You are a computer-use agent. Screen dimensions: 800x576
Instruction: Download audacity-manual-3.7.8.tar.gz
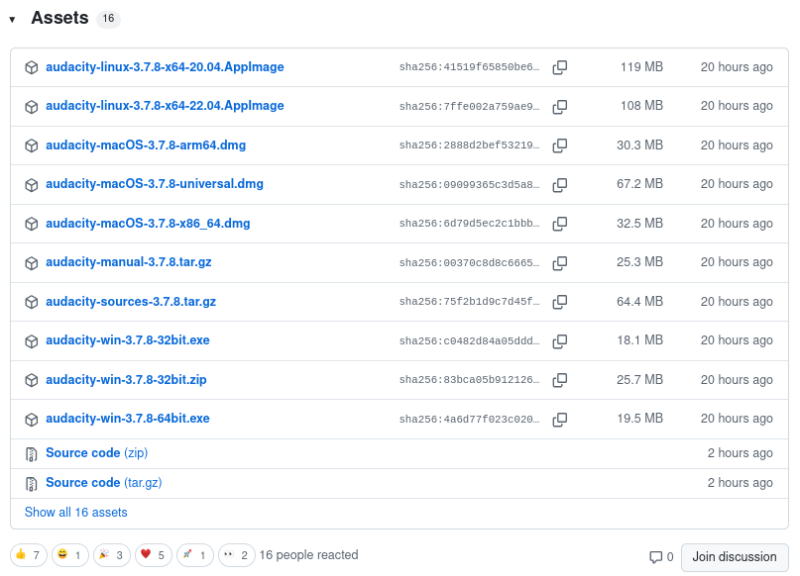point(129,262)
